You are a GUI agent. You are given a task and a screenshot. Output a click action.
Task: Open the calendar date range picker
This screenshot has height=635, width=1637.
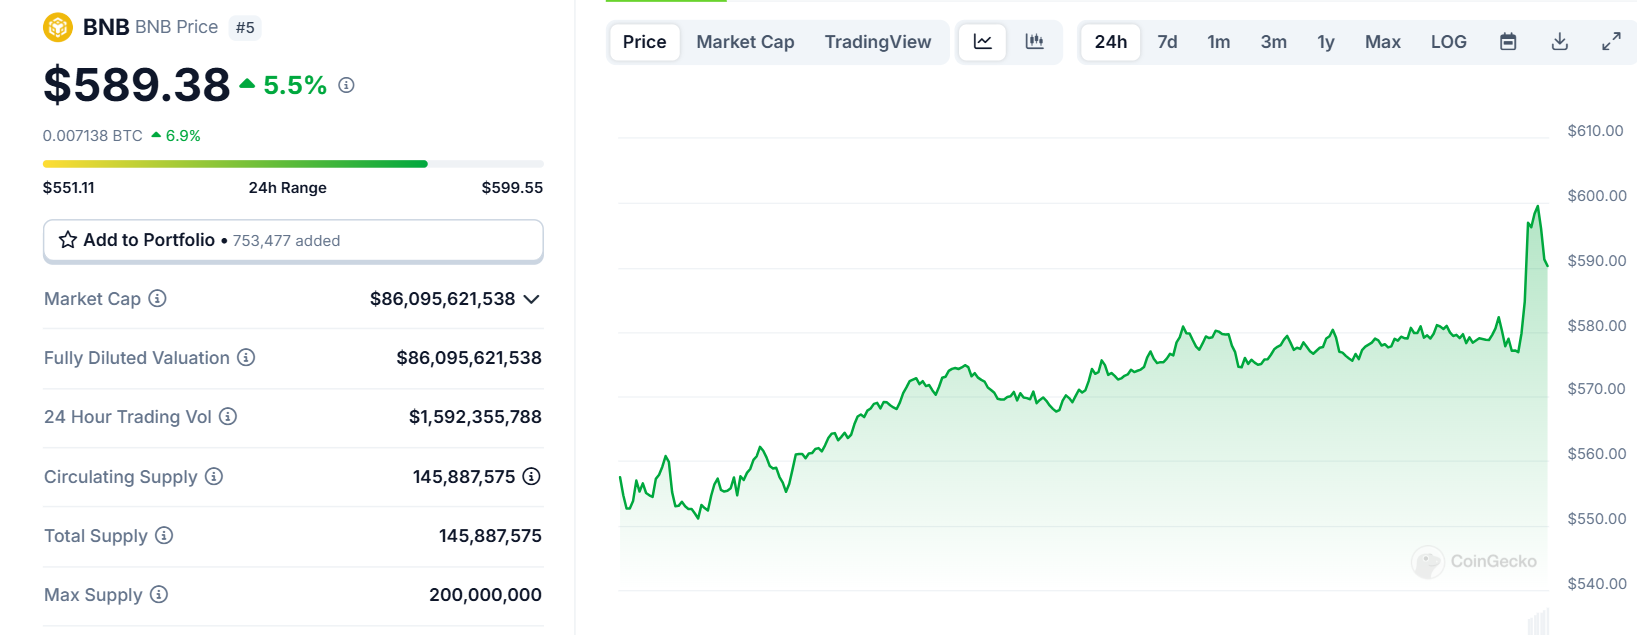pyautogui.click(x=1508, y=42)
